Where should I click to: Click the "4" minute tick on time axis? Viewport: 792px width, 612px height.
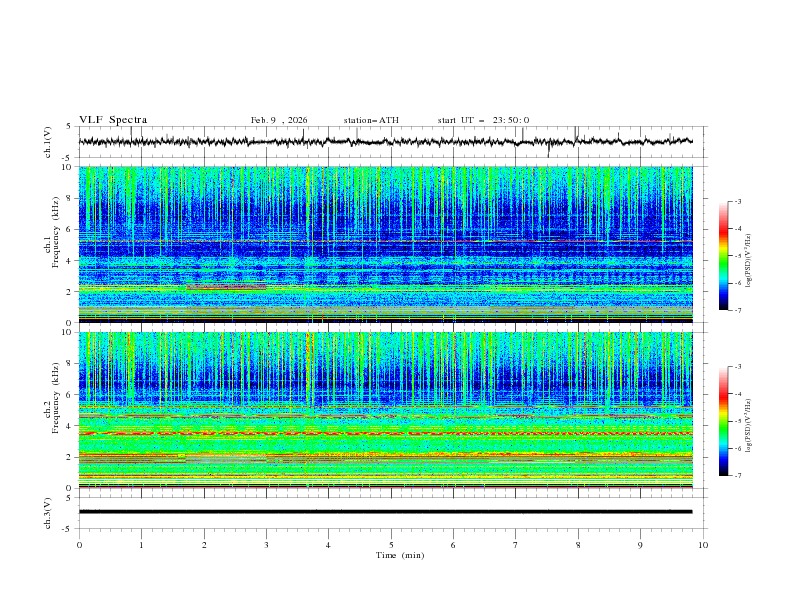point(328,545)
